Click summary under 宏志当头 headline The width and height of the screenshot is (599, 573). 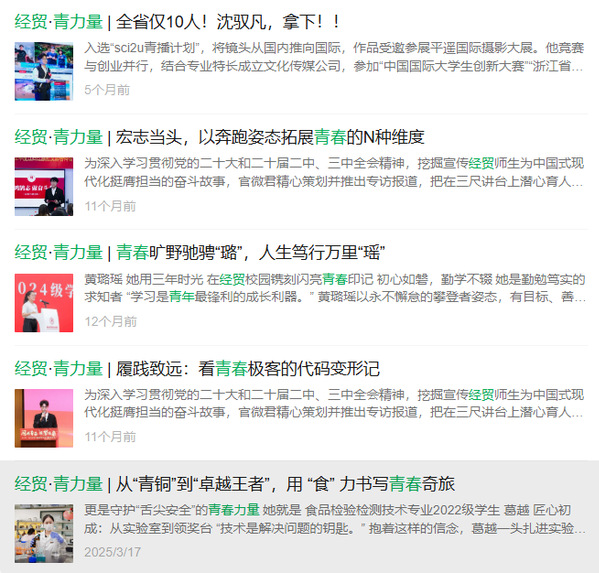[334, 172]
